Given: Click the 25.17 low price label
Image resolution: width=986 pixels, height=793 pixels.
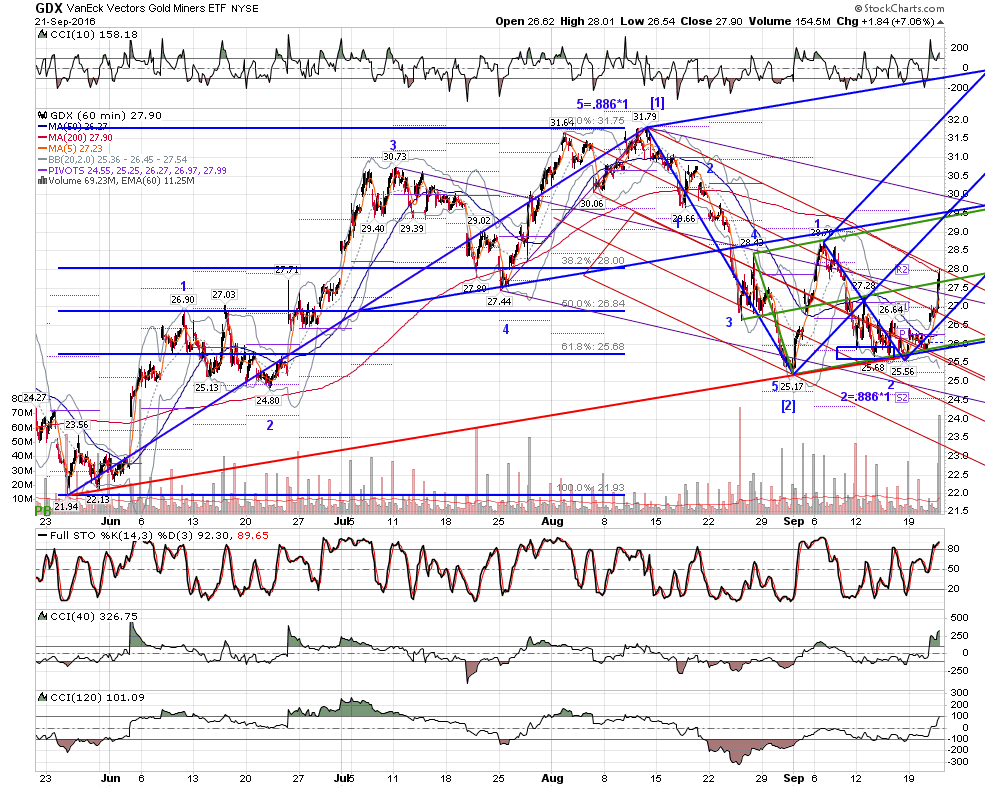Looking at the screenshot, I should tap(792, 387).
